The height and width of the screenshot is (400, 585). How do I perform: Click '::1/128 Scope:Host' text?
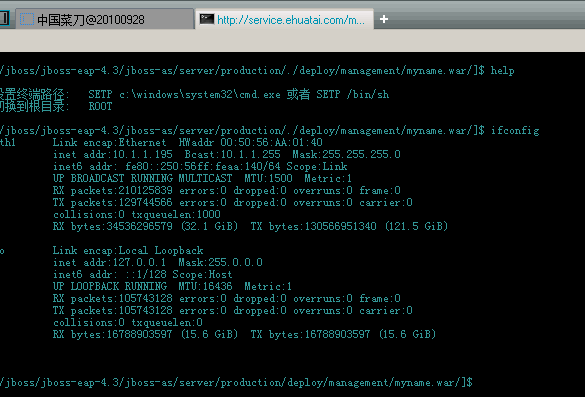(179, 274)
